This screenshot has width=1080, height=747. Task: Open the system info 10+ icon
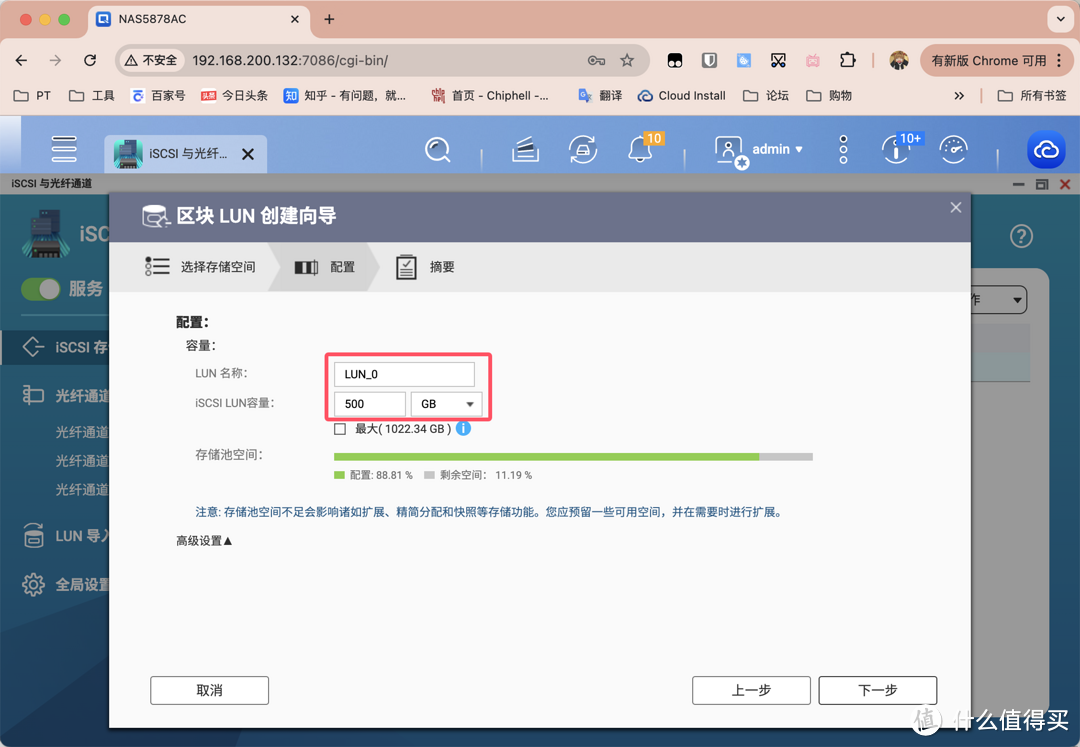(896, 149)
